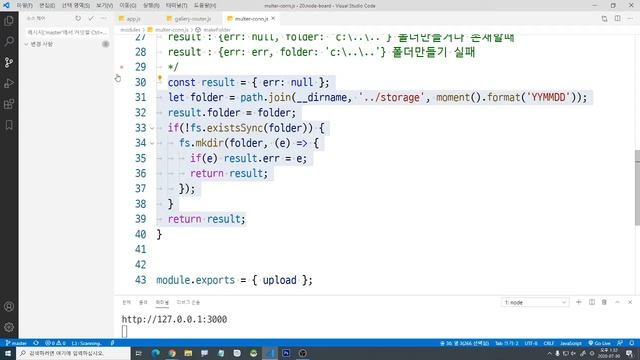Show hidden icons chevron in the system tray
This screenshot has height=360, width=640.
[549, 353]
